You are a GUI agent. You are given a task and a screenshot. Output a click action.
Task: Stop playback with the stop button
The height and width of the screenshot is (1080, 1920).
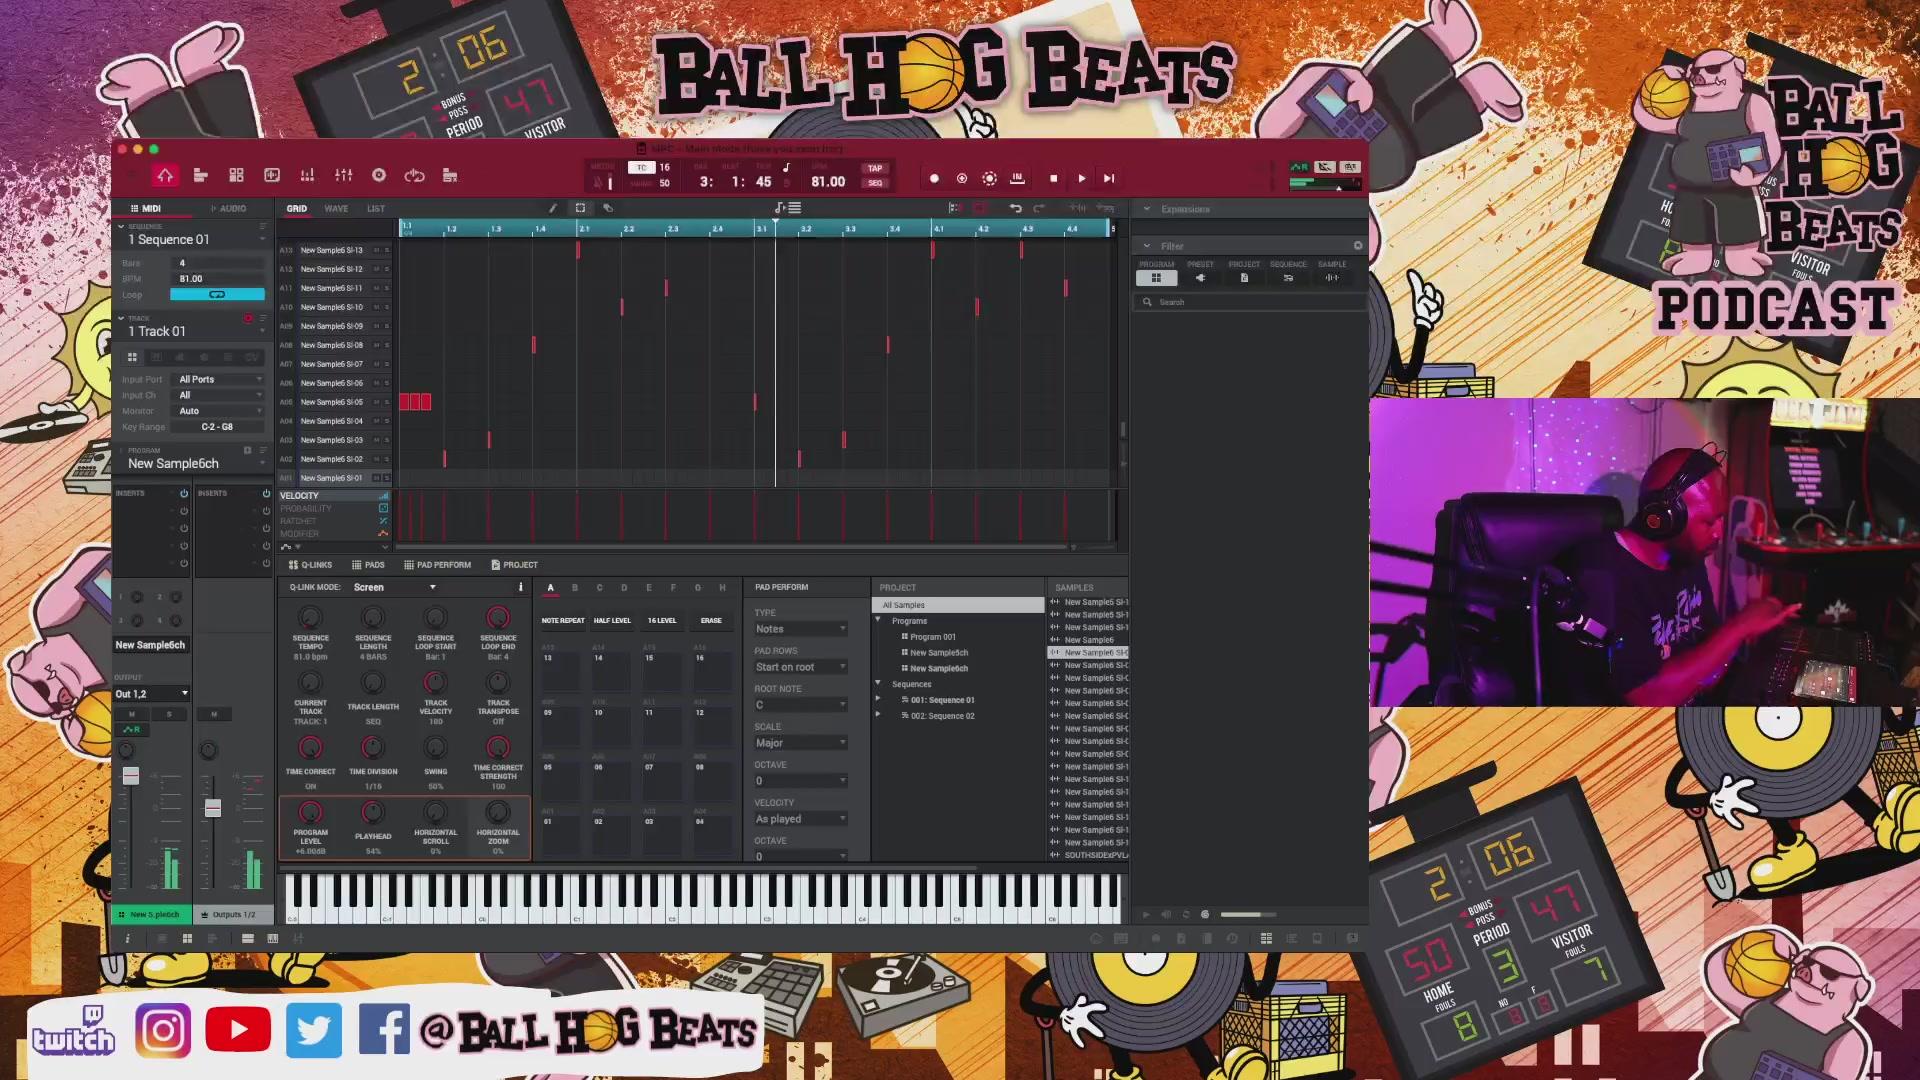pyautogui.click(x=1053, y=179)
